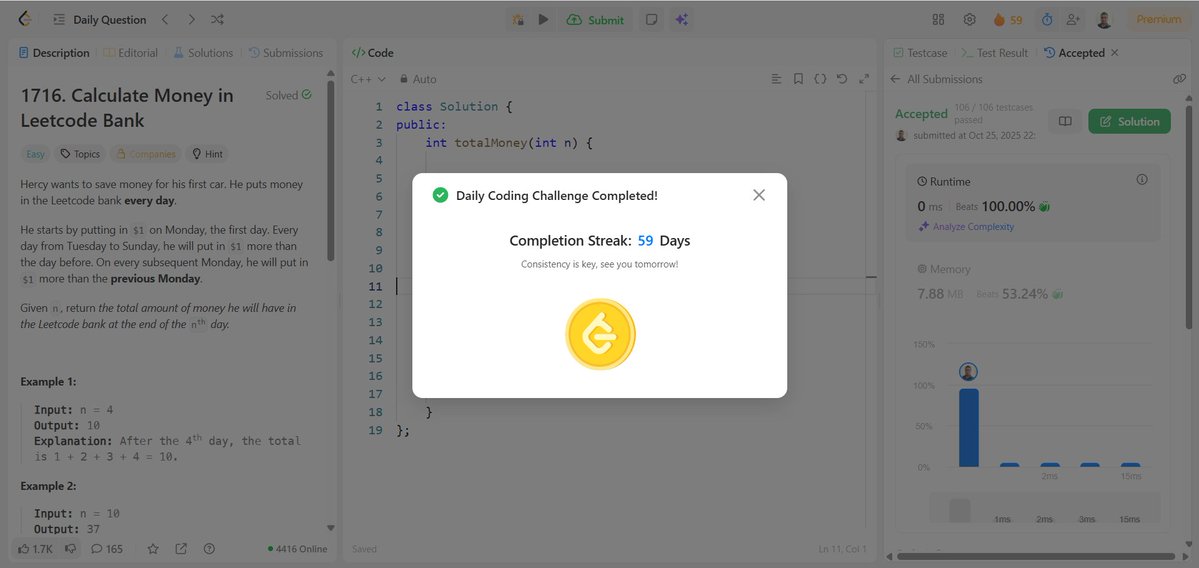The image size is (1199, 568).
Task: Go to next question arrow
Action: pyautogui.click(x=191, y=20)
